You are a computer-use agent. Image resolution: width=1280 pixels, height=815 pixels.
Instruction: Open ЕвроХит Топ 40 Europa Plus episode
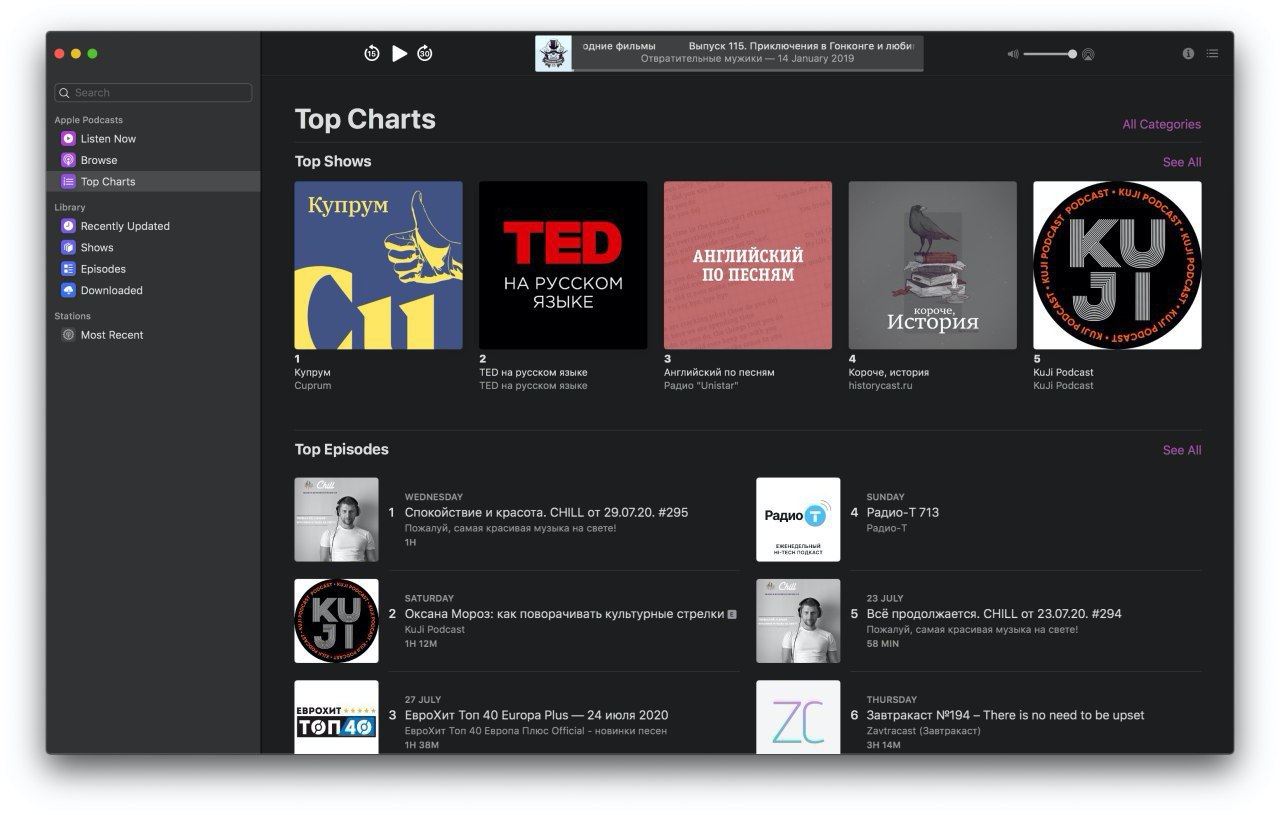click(x=536, y=715)
